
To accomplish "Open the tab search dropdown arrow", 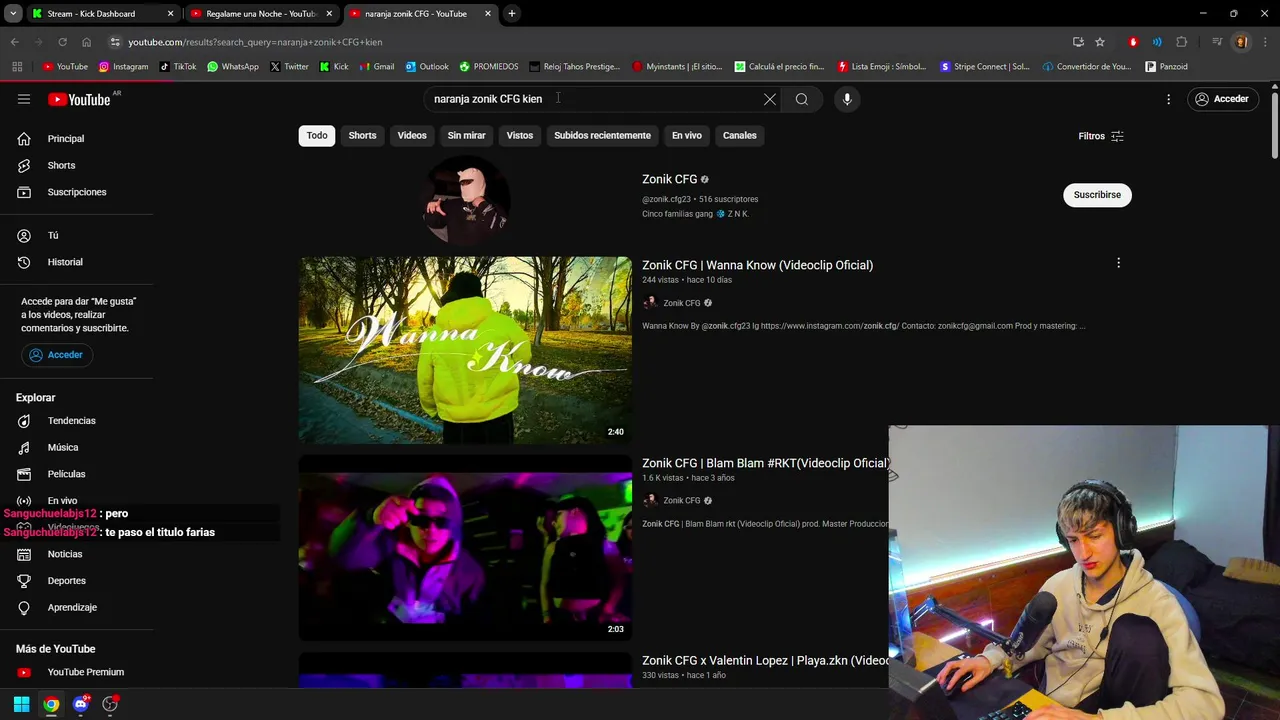I will tap(12, 13).
